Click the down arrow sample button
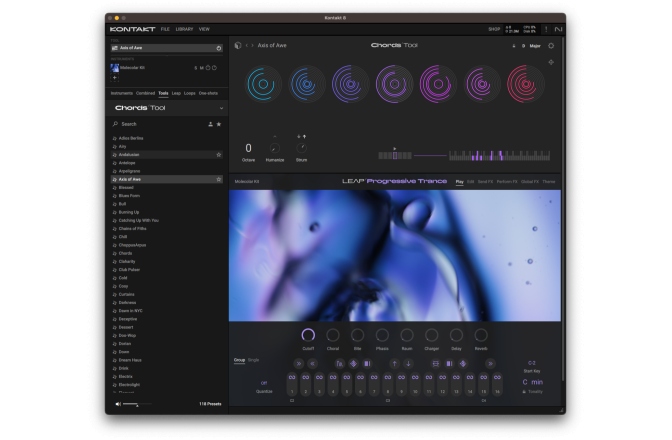Screen dimensions: 672x440 coord(408,364)
